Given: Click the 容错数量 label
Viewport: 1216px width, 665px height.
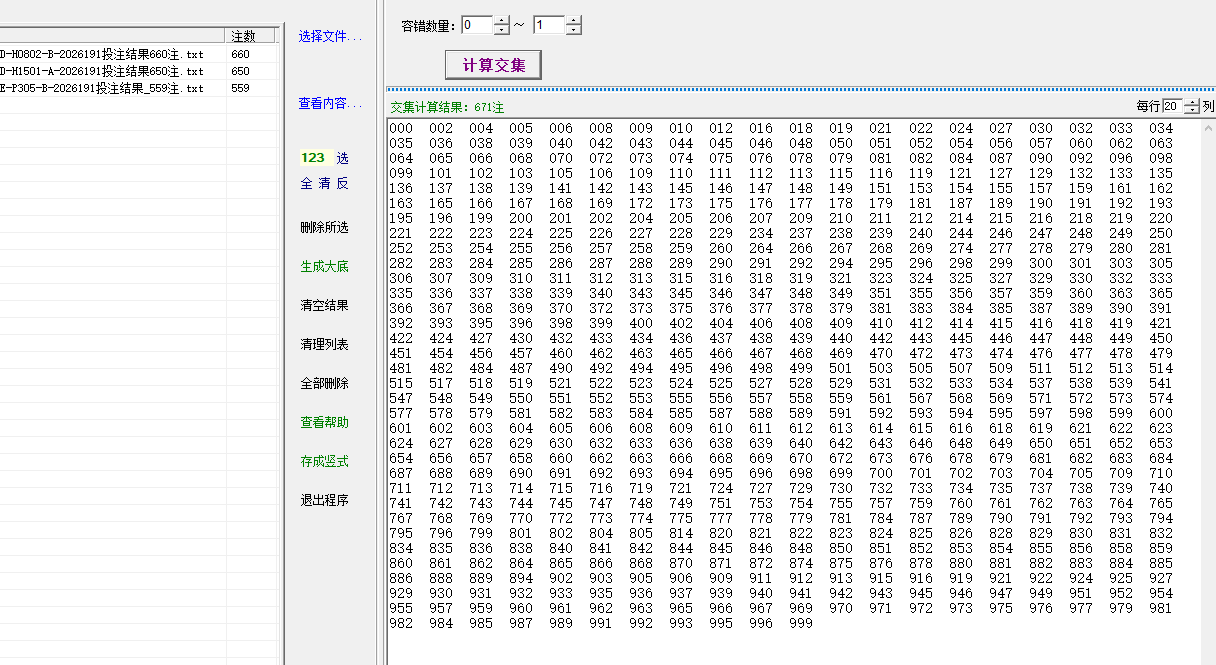Looking at the screenshot, I should click(428, 26).
